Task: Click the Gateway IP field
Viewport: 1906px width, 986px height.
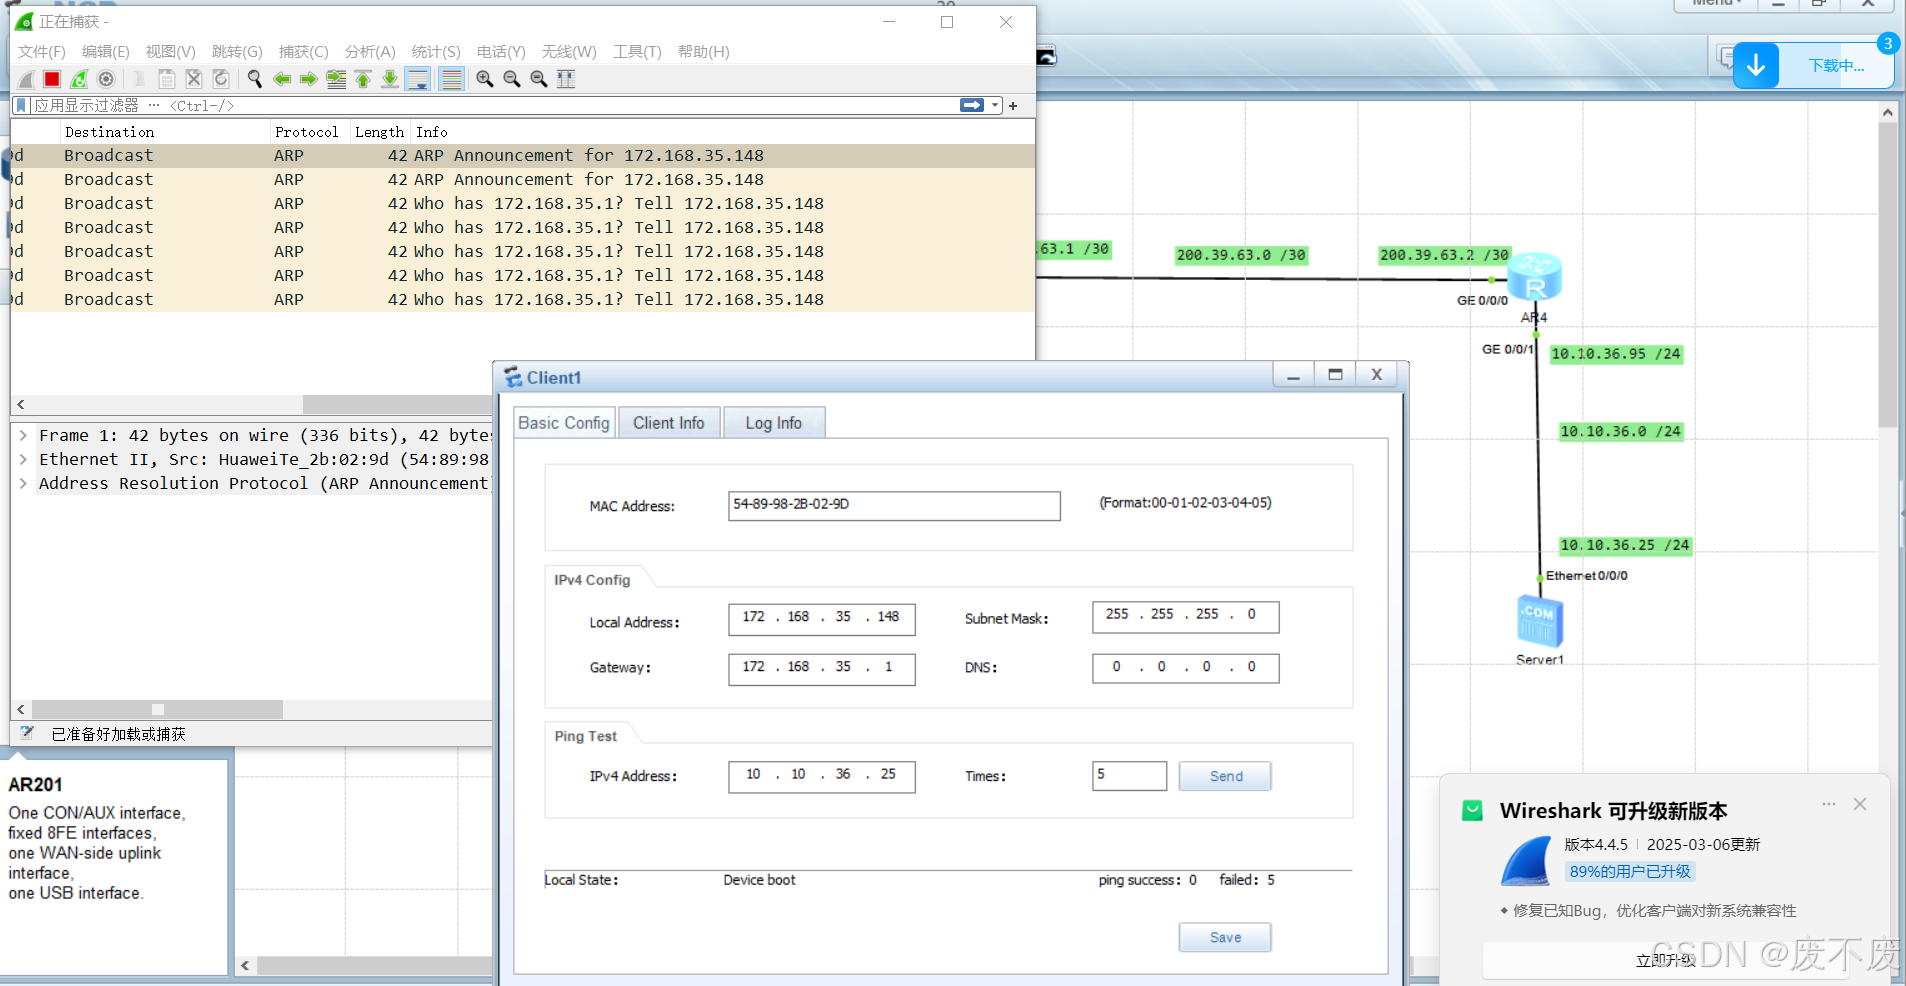Action: 821,669
